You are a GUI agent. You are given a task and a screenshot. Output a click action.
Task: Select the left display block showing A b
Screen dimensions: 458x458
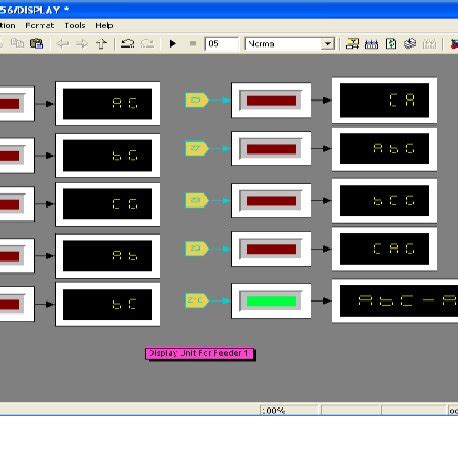coord(108,256)
